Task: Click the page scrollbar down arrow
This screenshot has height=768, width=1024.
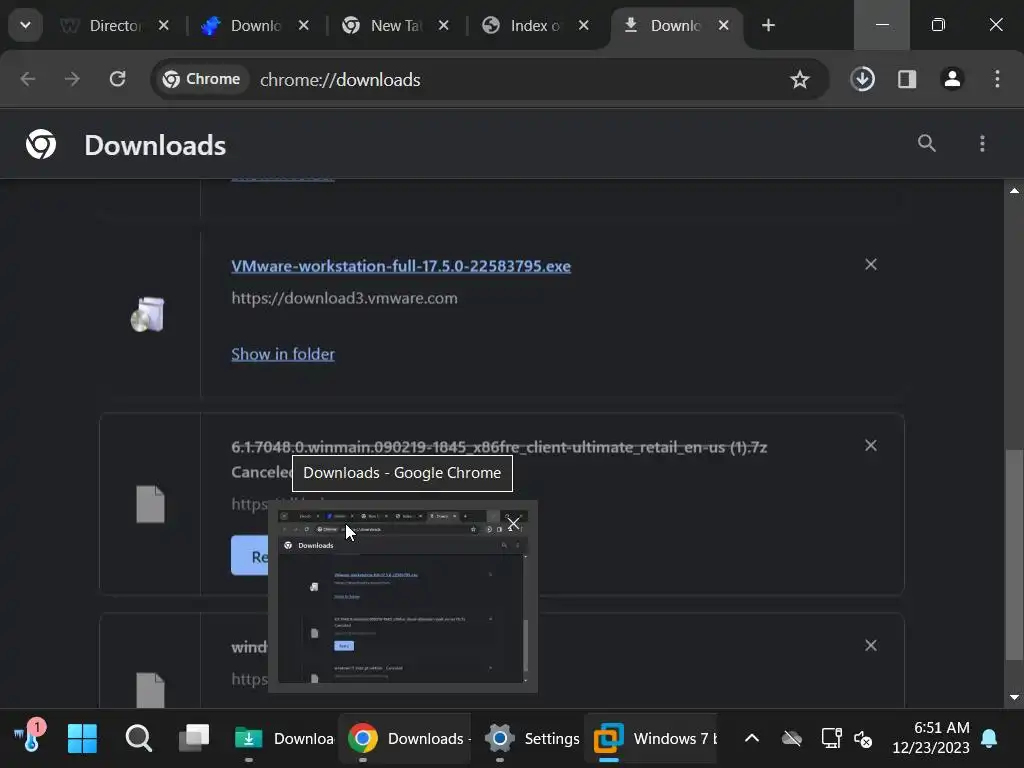Action: click(x=1014, y=697)
